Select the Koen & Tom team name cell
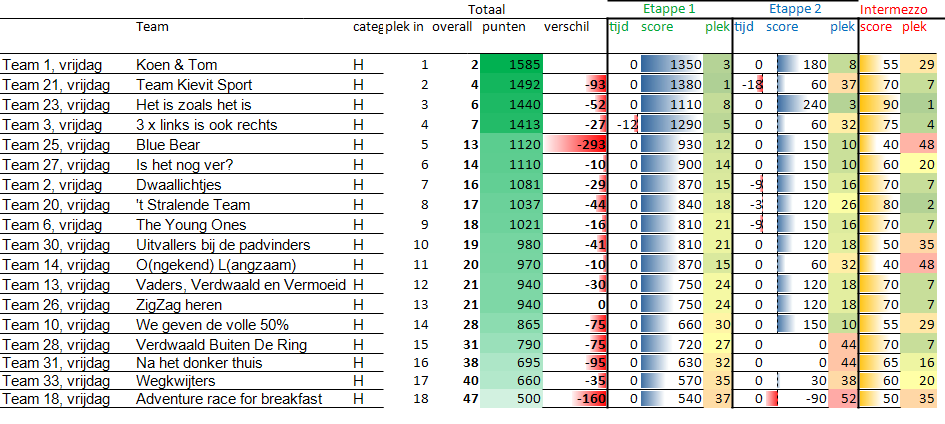Image resolution: width=945 pixels, height=424 pixels. click(x=176, y=65)
